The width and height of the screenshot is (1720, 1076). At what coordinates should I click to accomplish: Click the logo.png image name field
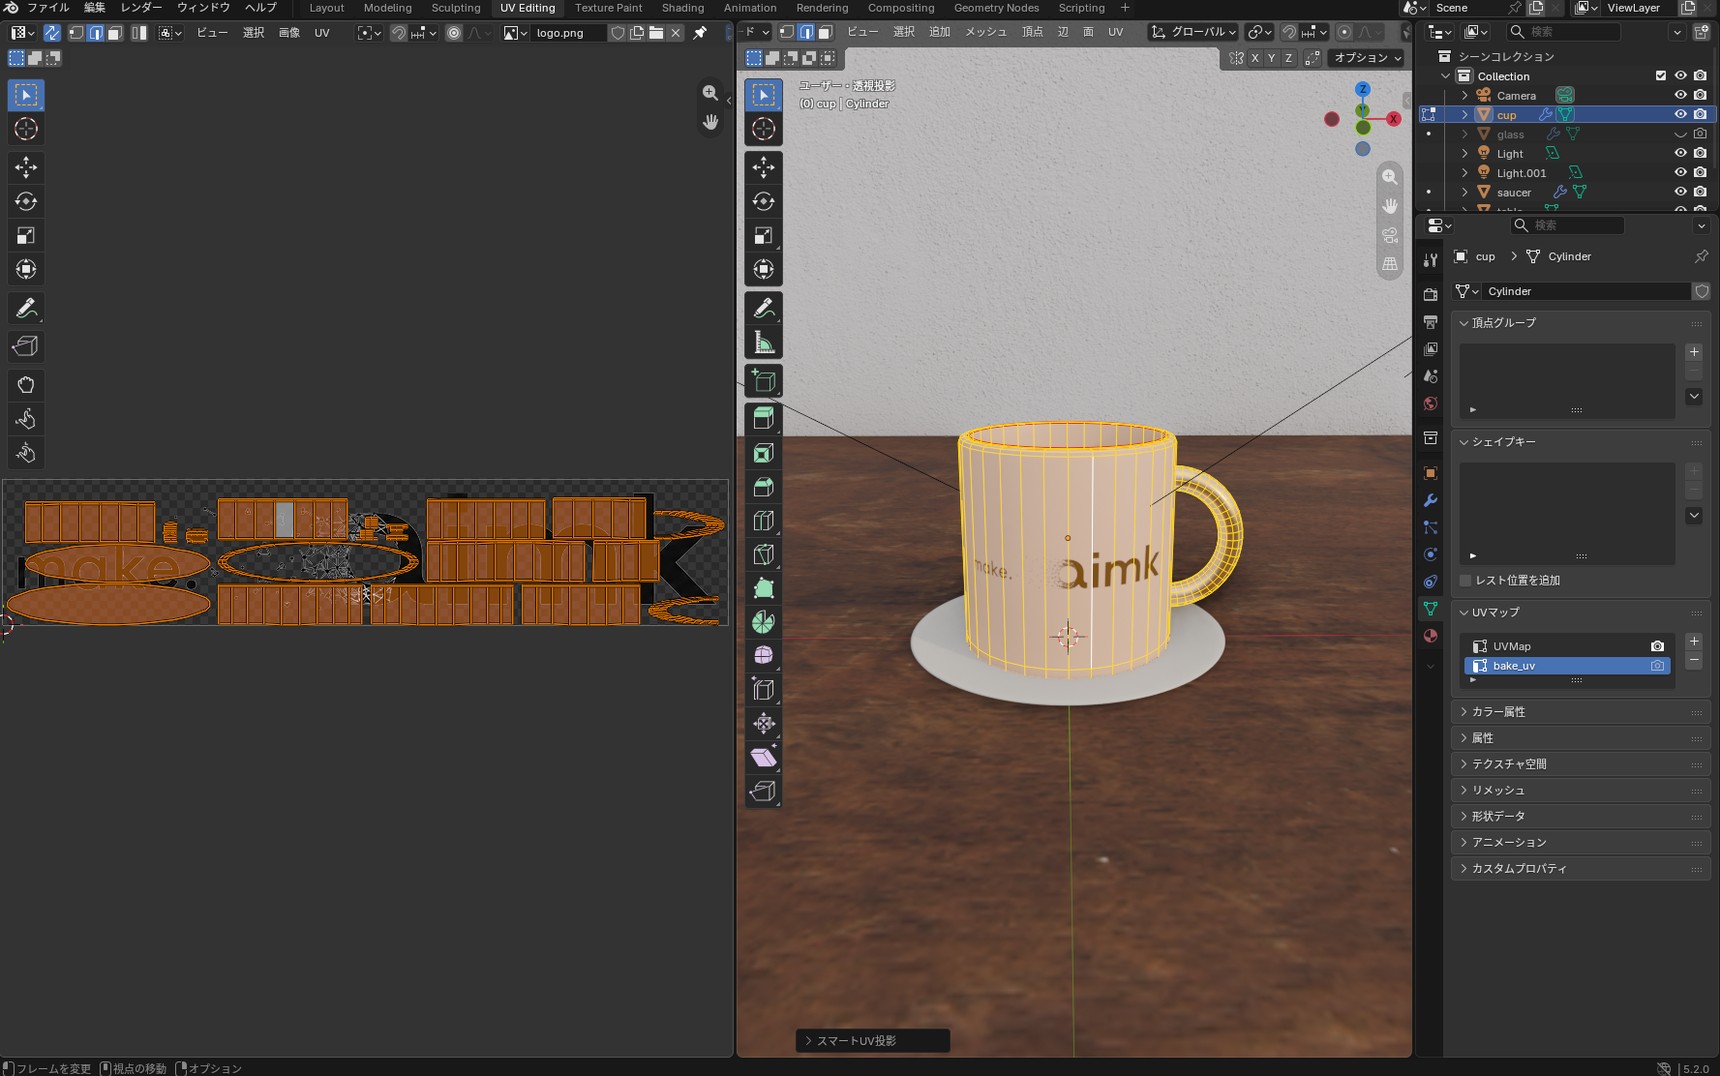(568, 33)
